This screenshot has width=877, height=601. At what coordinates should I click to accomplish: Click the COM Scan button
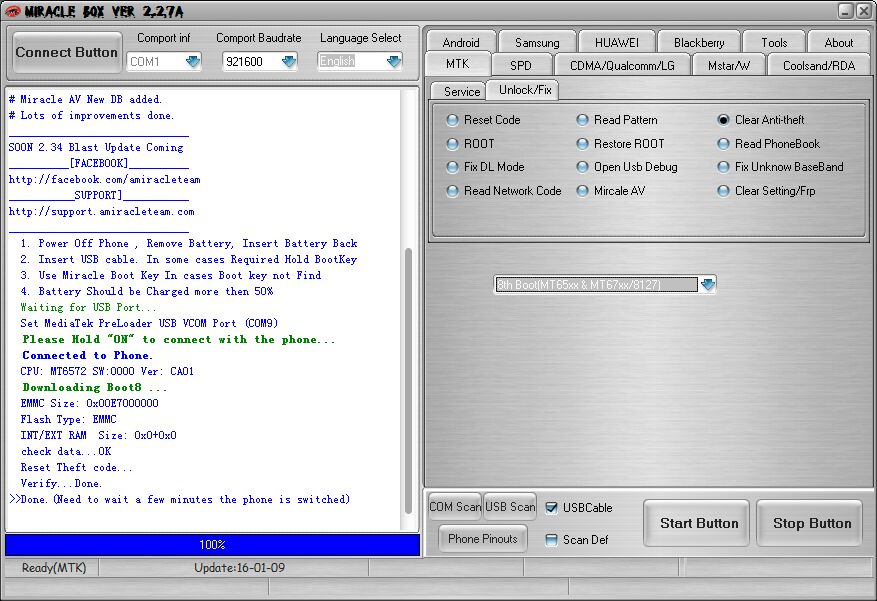click(x=455, y=507)
